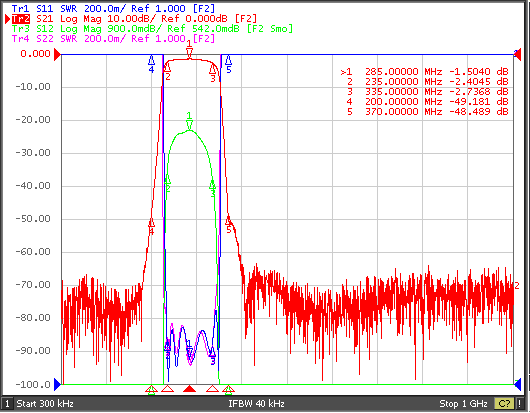The image size is (530, 413).
Task: Select marker row 285.00000 MHz -1.5040 dB
Action: [425, 72]
